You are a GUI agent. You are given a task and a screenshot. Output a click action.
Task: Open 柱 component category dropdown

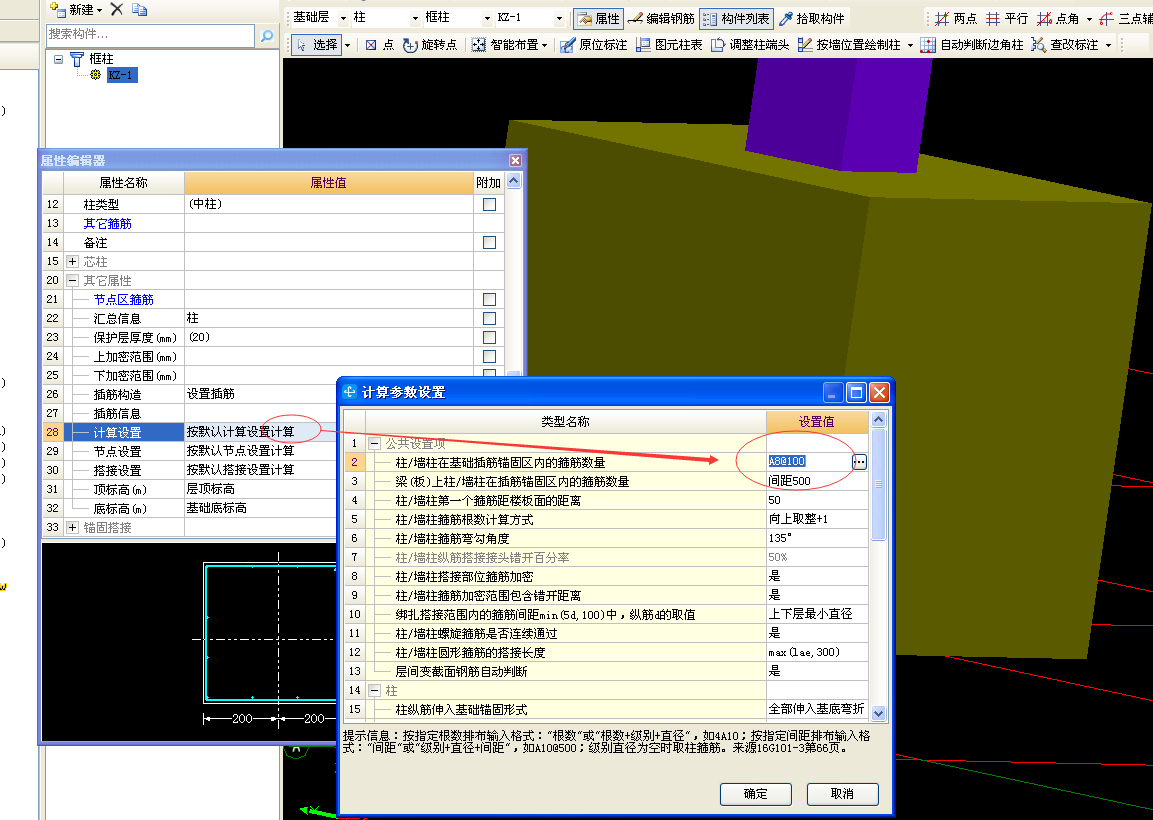pyautogui.click(x=415, y=18)
